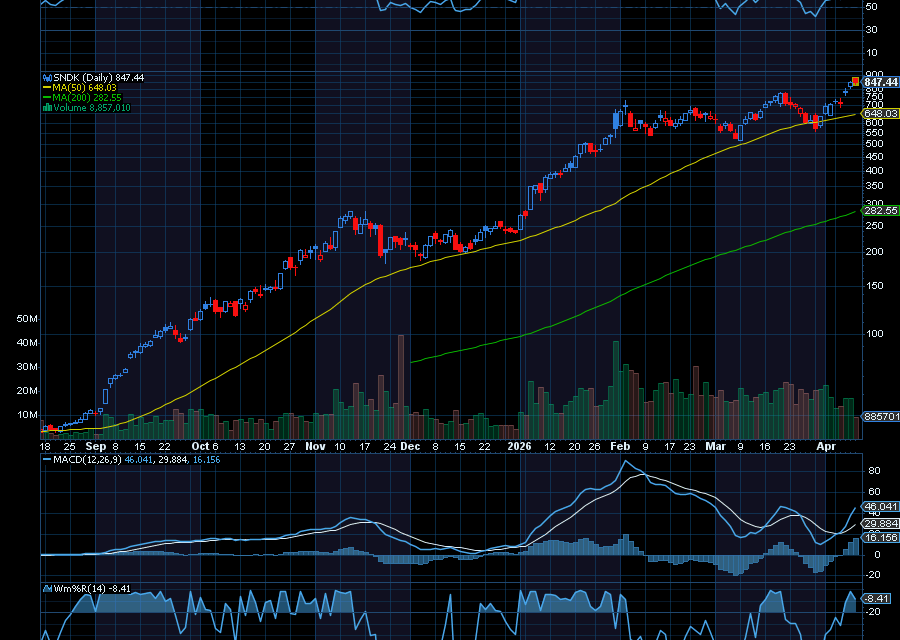Click the green MA(200) line icon in the legend
The width and height of the screenshot is (900, 640).
[46, 96]
